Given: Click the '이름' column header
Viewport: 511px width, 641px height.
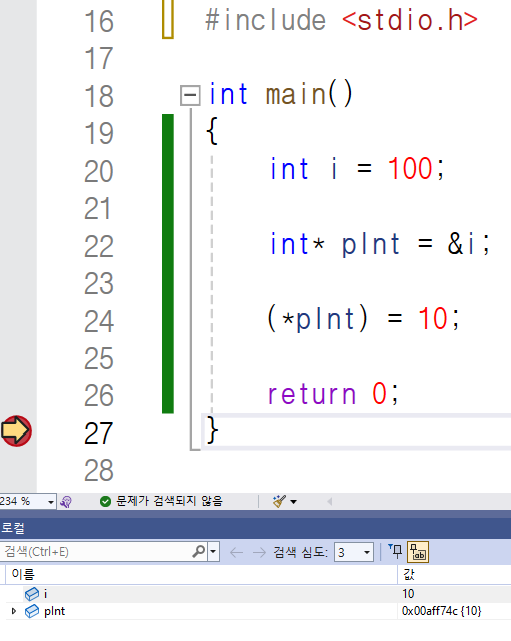Looking at the screenshot, I should [23, 574].
